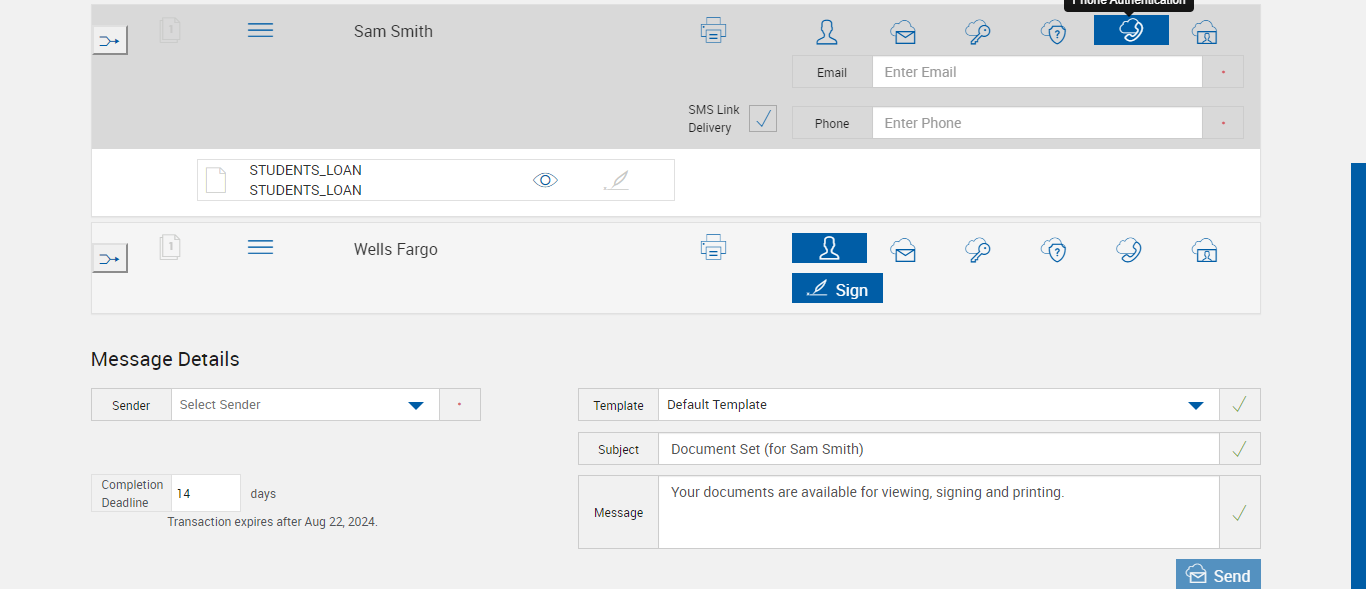Screen dimensions: 1366x589
Task: Click the Completion Deadline days field
Action: [x=205, y=494]
